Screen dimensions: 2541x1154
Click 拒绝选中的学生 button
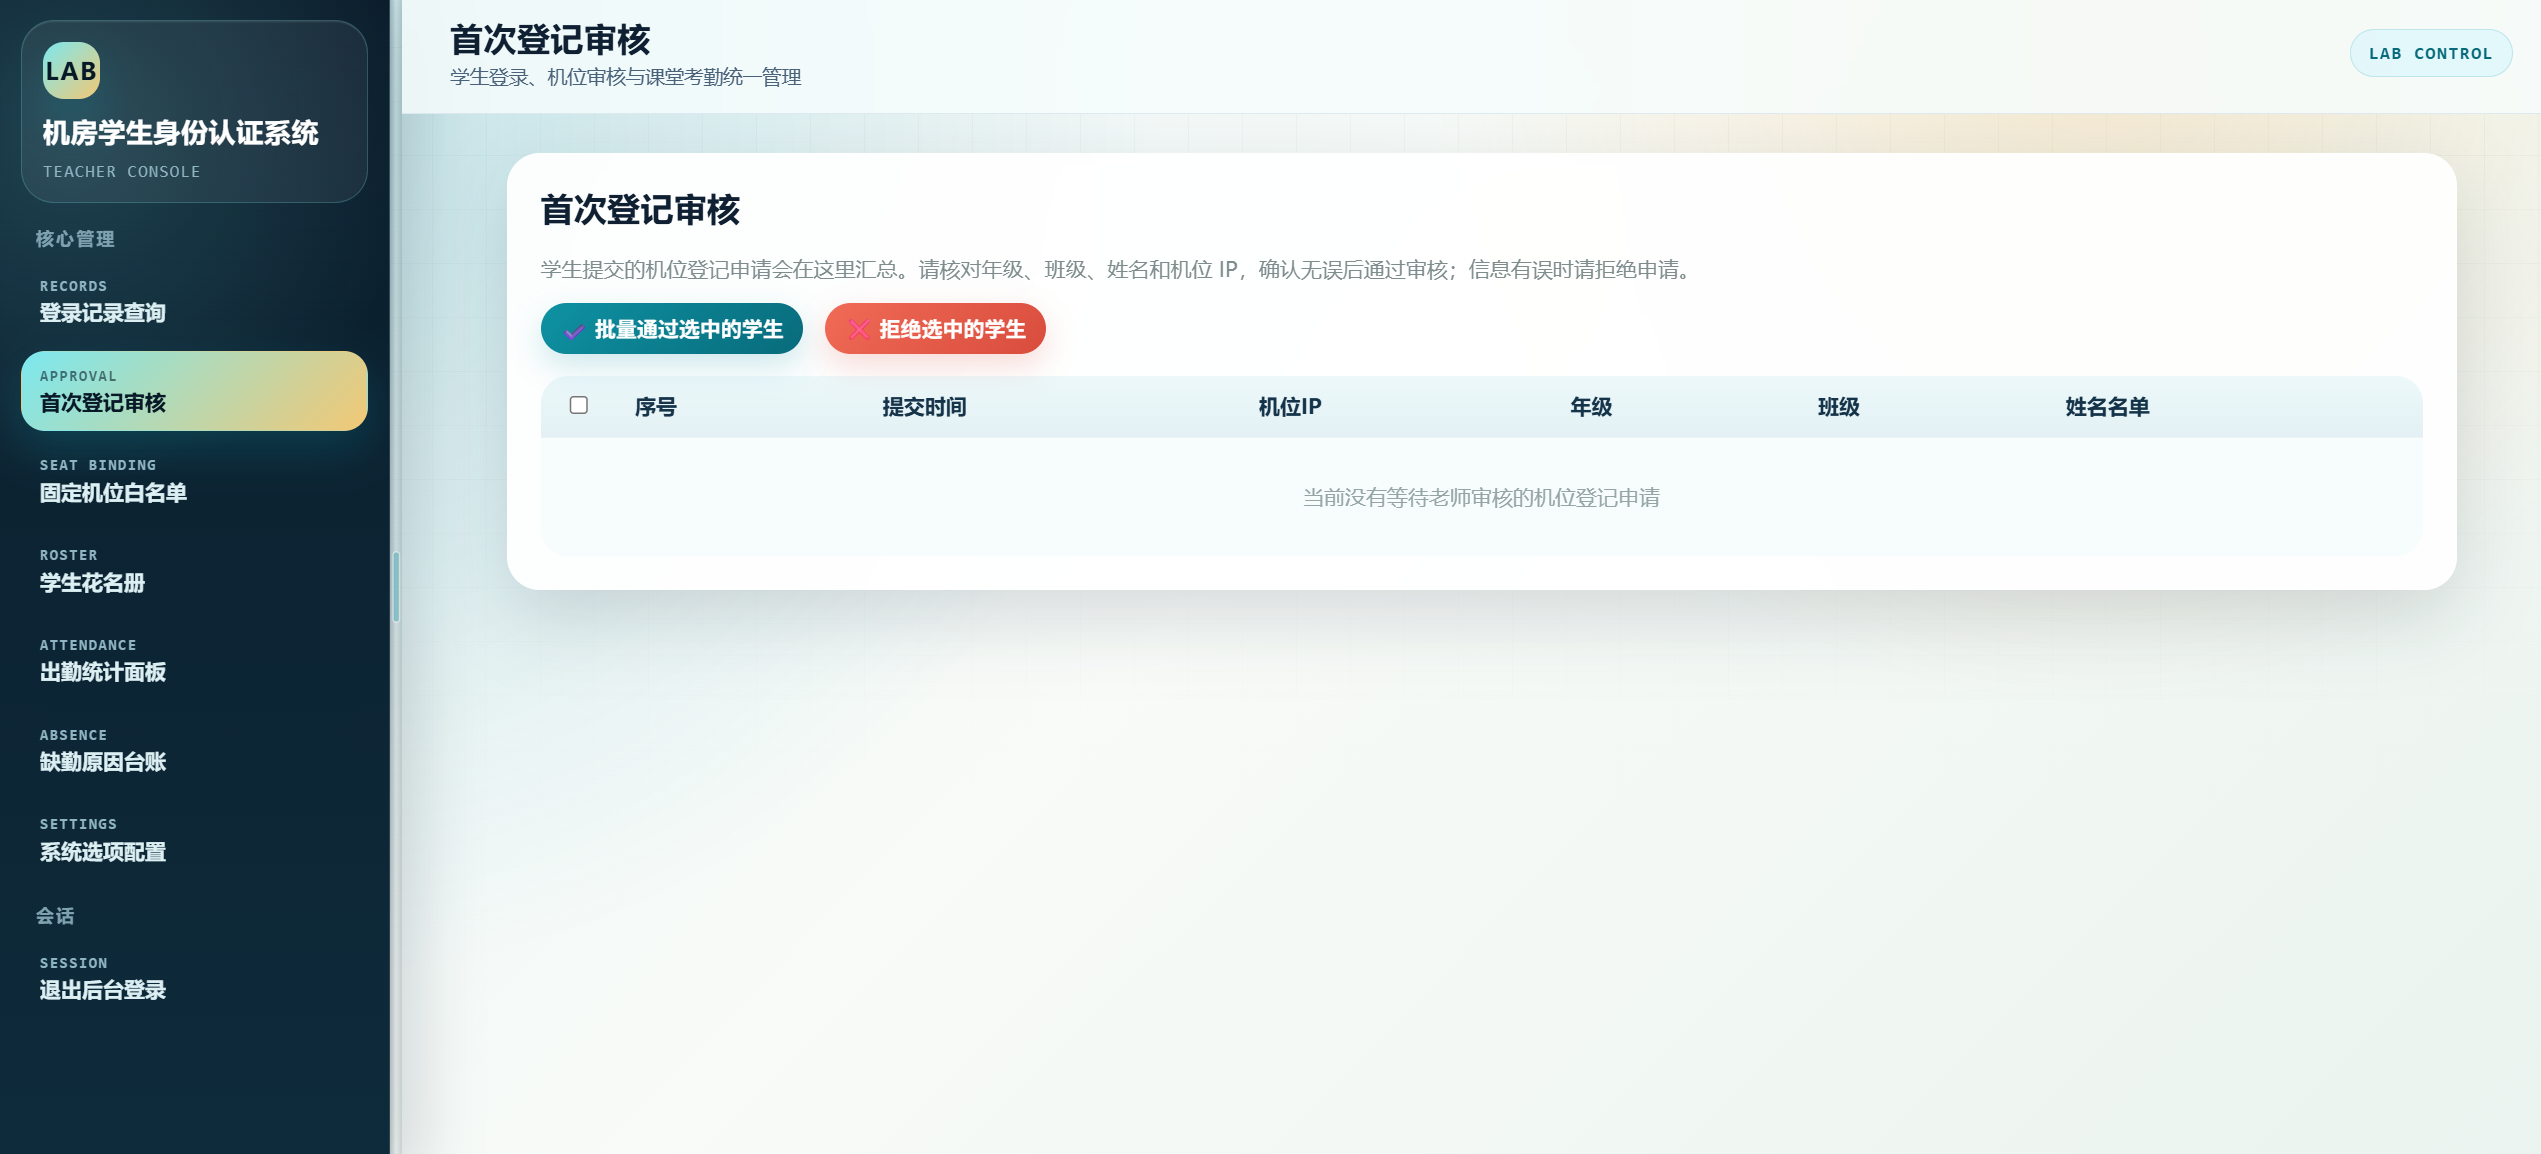tap(935, 329)
